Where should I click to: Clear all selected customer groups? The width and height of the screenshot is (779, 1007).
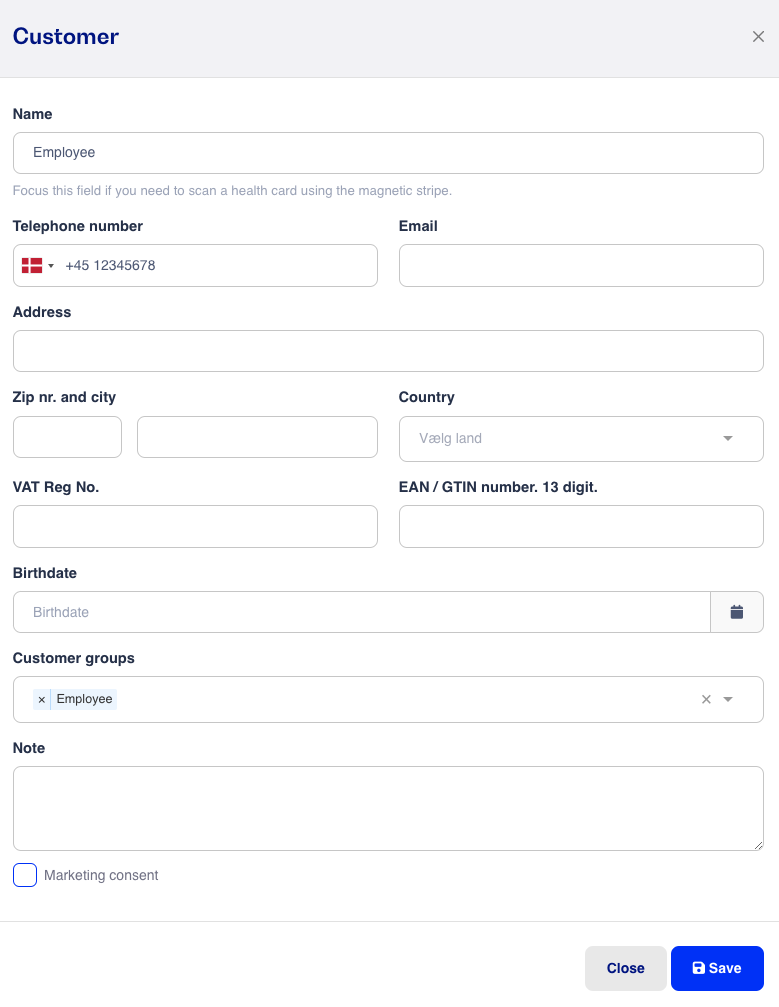pos(706,699)
